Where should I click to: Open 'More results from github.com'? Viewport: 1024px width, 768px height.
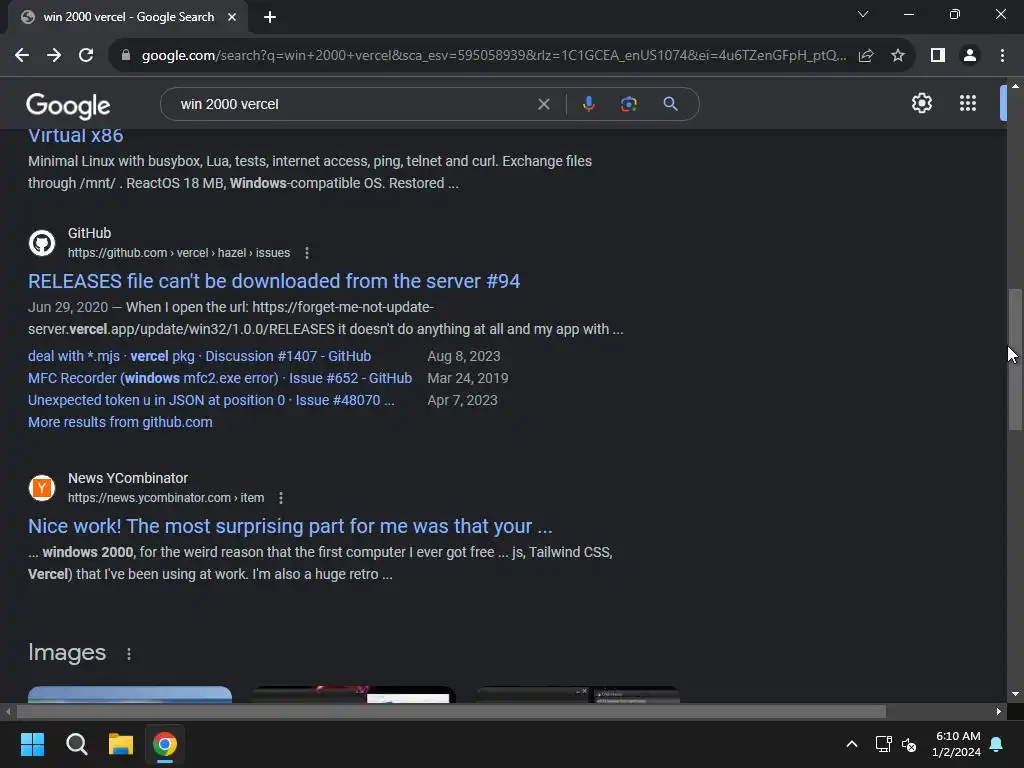120,423
